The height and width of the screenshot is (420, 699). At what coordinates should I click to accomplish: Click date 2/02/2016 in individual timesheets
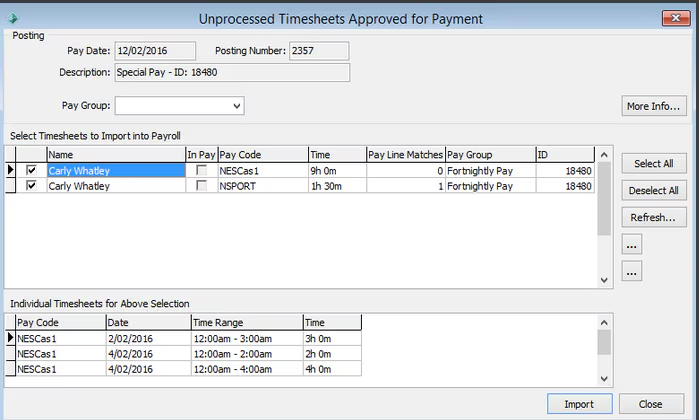click(x=148, y=338)
